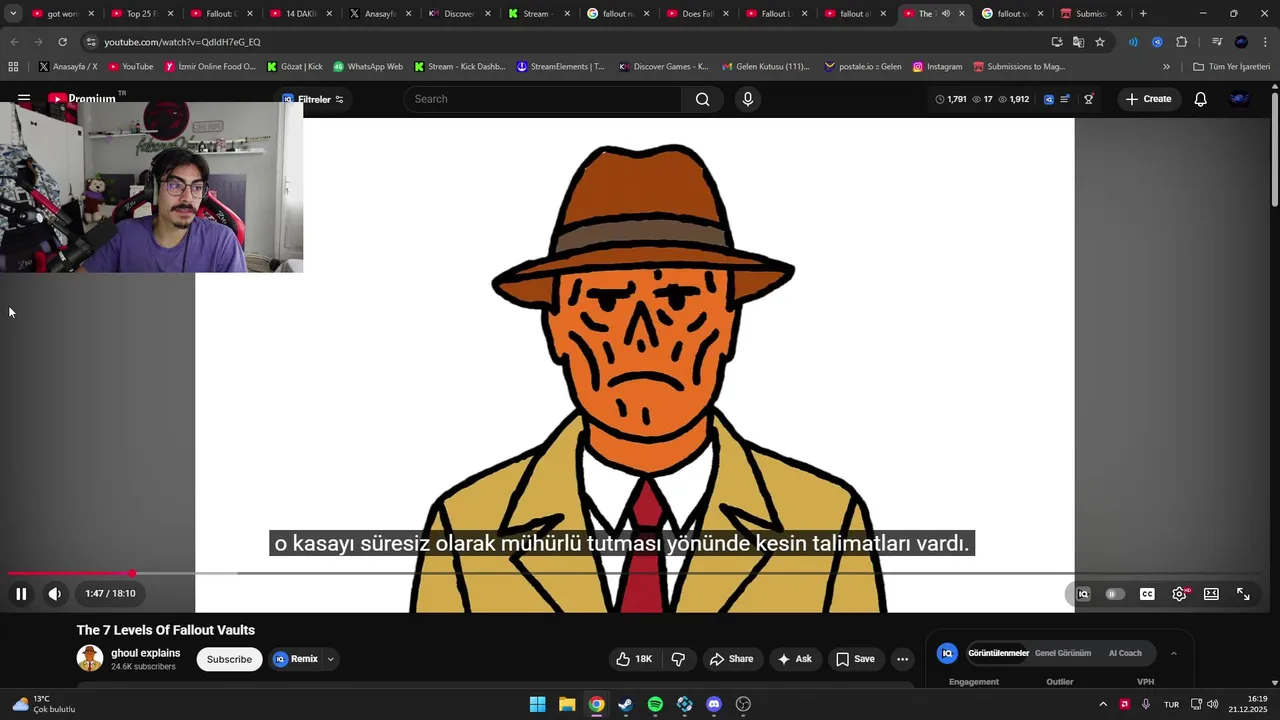The image size is (1280, 720).
Task: Click the YouTube search input field
Action: point(543,99)
